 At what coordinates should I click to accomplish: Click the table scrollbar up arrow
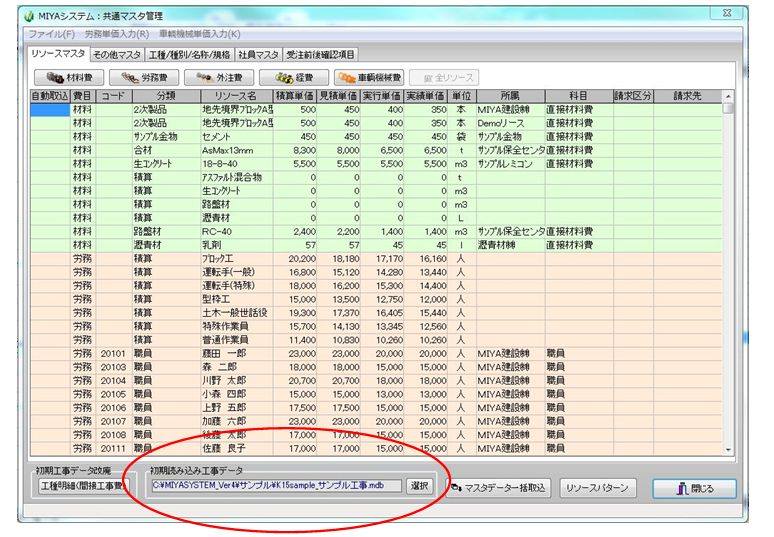pos(728,96)
